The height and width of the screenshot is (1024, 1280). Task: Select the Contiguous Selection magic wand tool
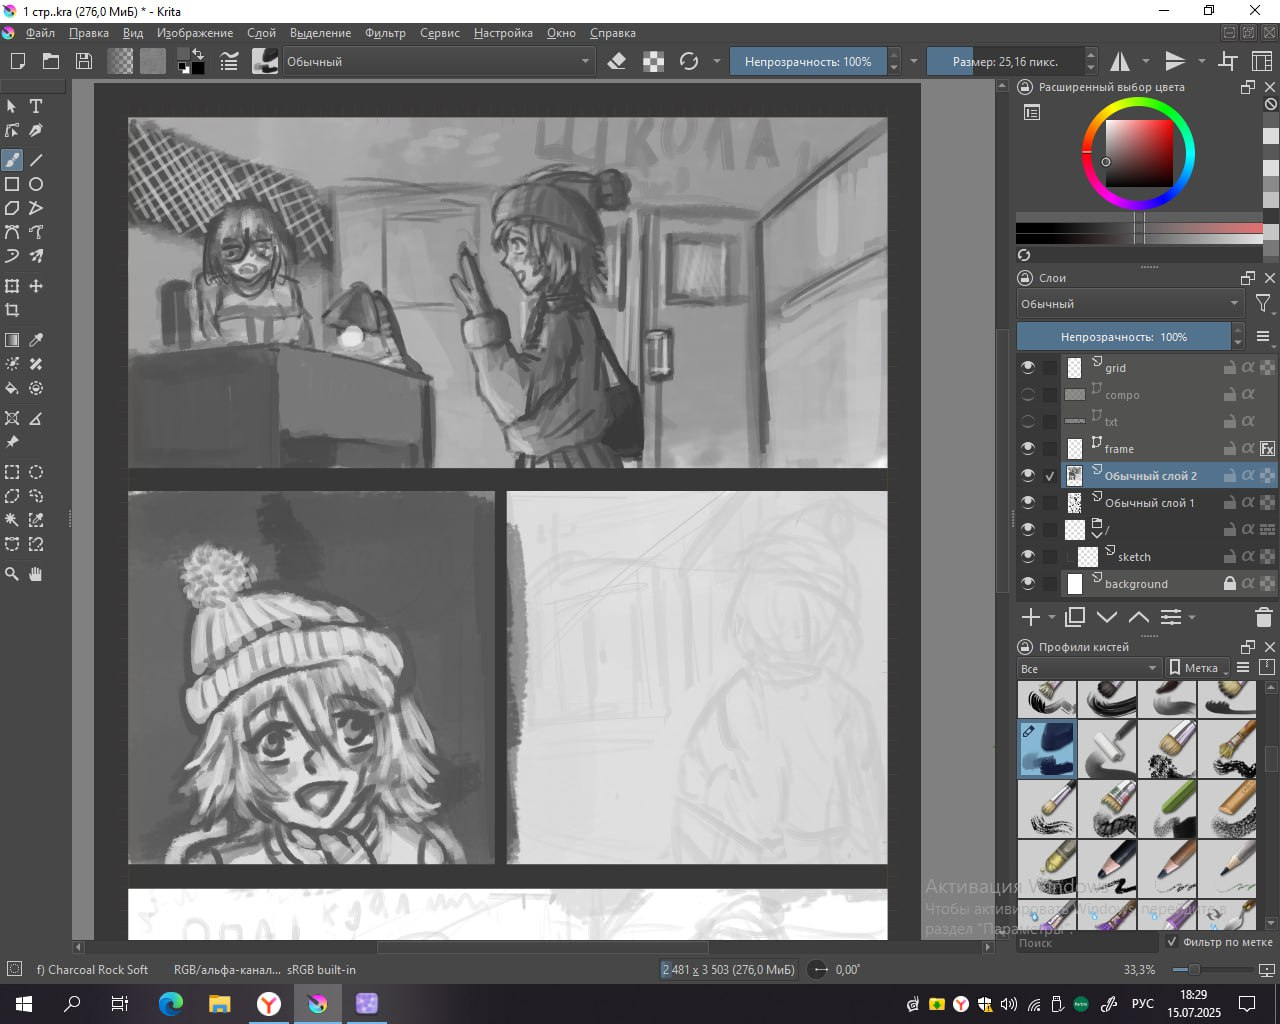12,520
